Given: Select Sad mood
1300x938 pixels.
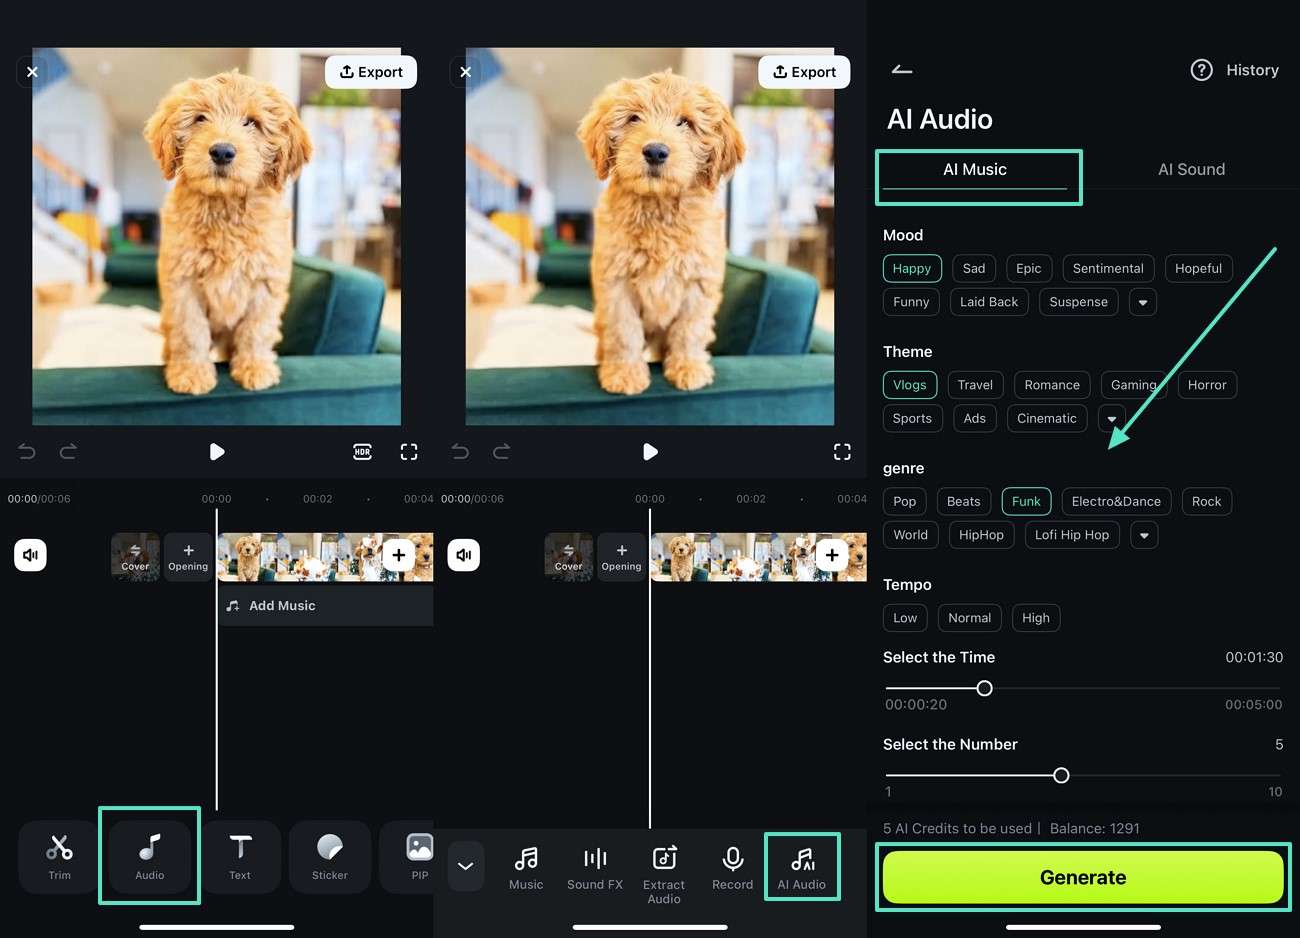Looking at the screenshot, I should (974, 268).
